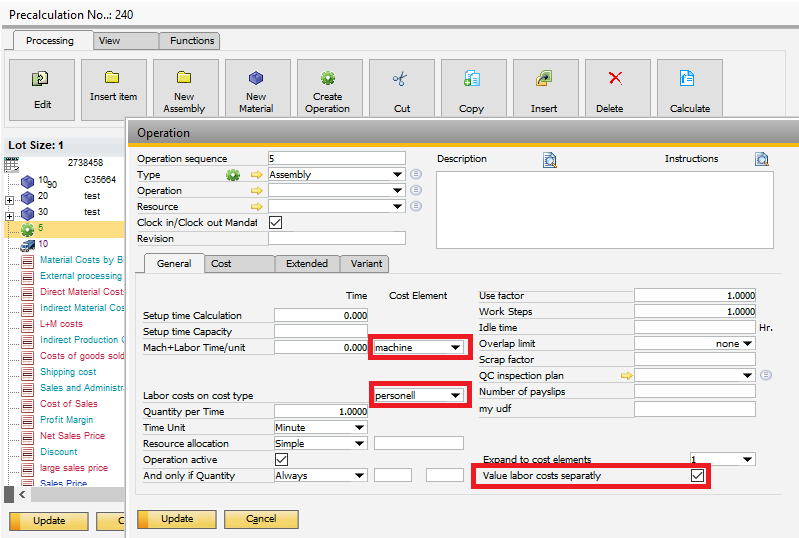Screen dimensions: 799x538
Task: Click the Create Operation gear icon
Action: [x=328, y=79]
